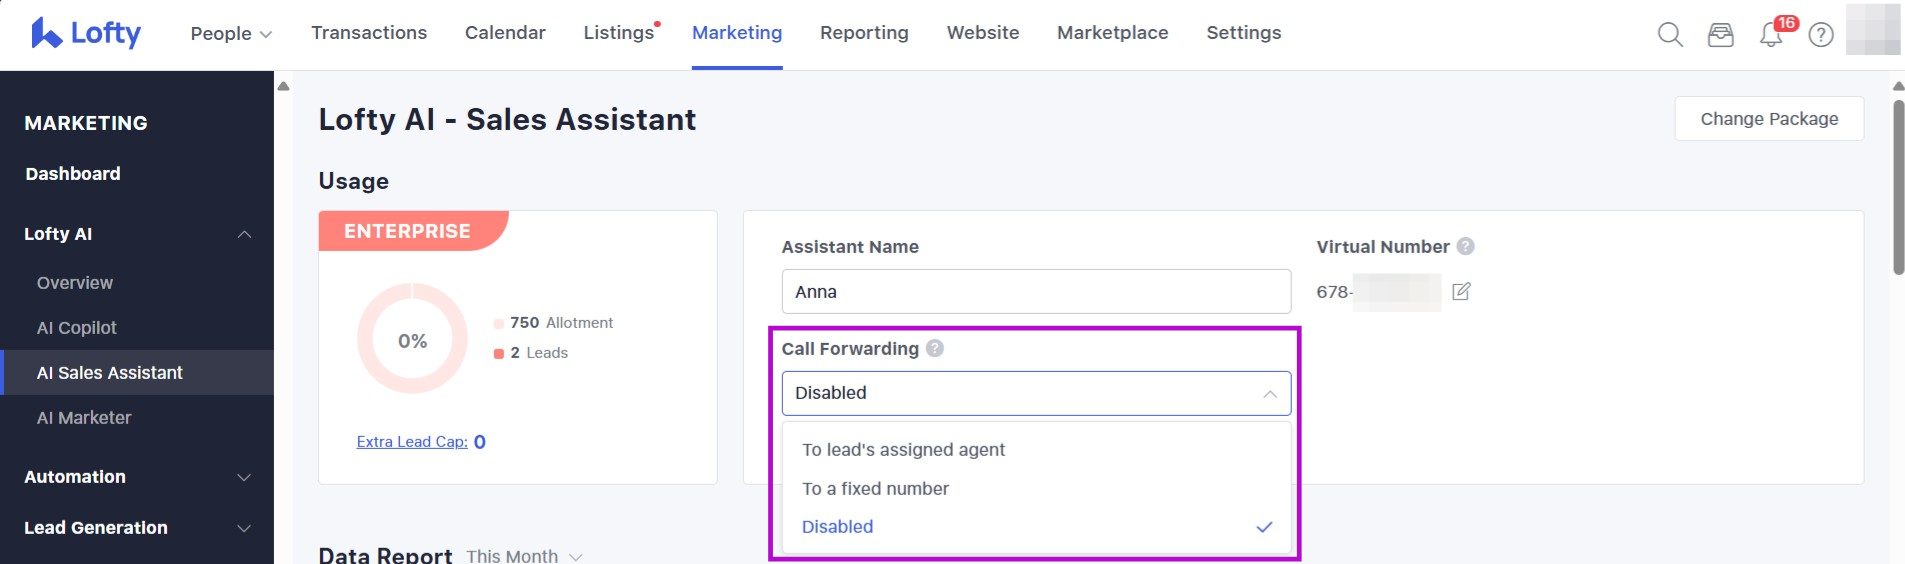Open Lofty AI Overview
Image resolution: width=1905 pixels, height=564 pixels.
click(75, 283)
